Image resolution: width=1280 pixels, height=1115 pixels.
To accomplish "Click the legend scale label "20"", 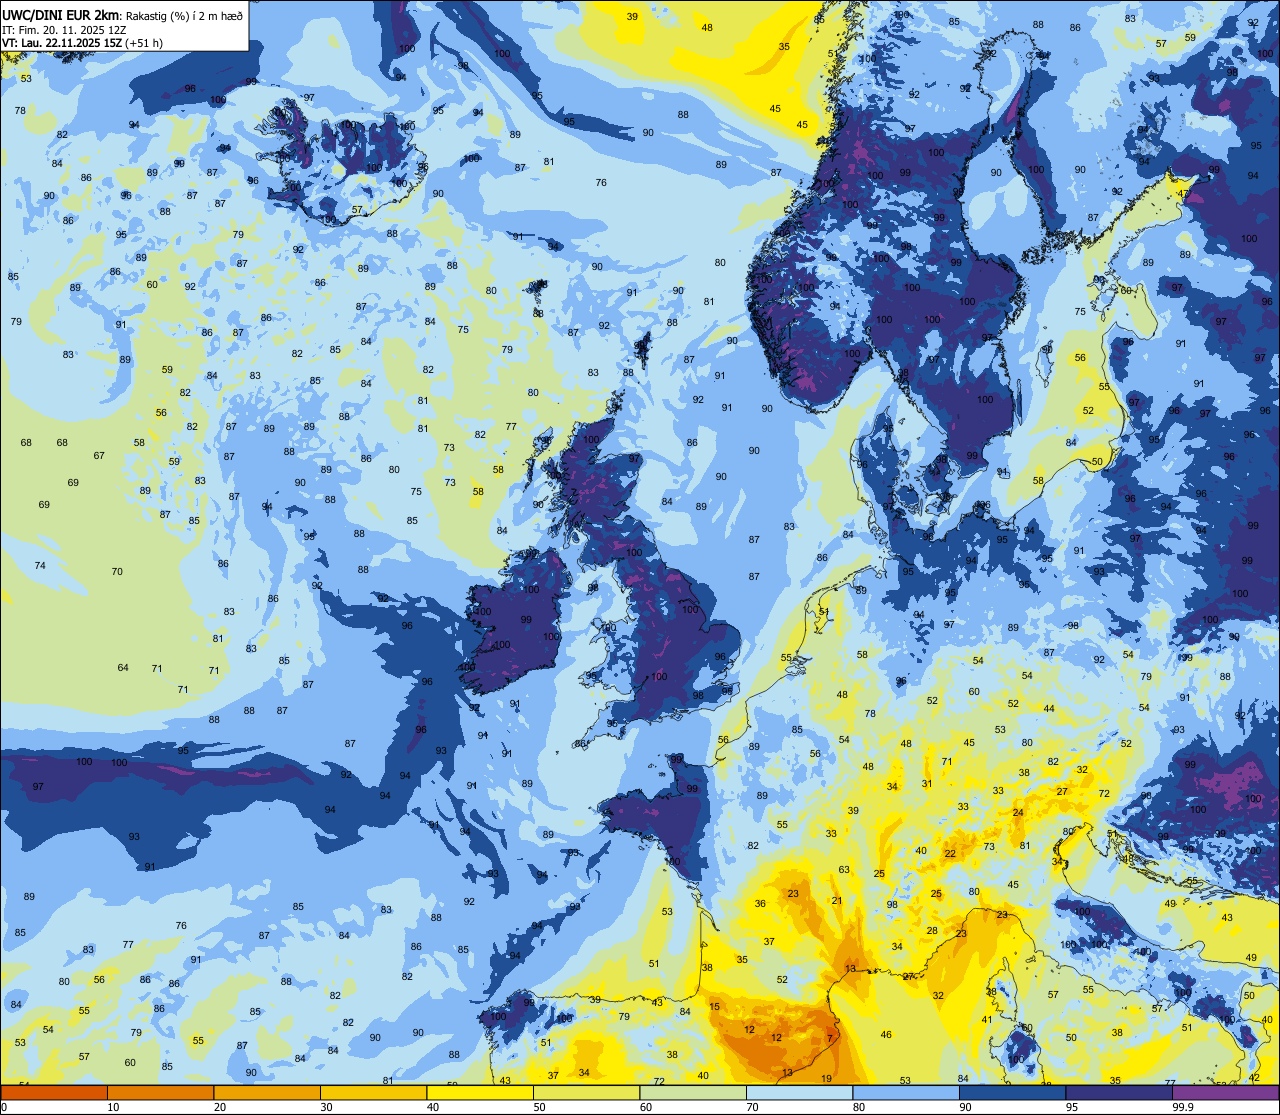I will coord(220,1107).
